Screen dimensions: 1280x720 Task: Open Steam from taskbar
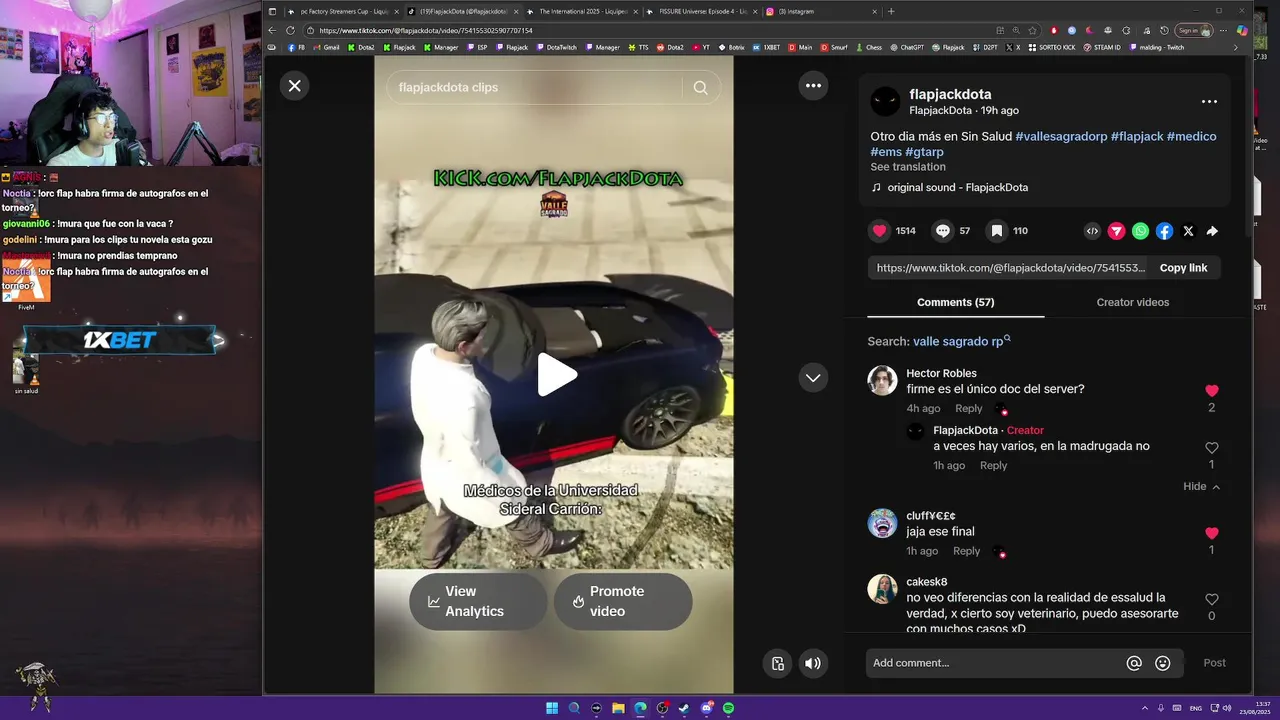coord(684,708)
